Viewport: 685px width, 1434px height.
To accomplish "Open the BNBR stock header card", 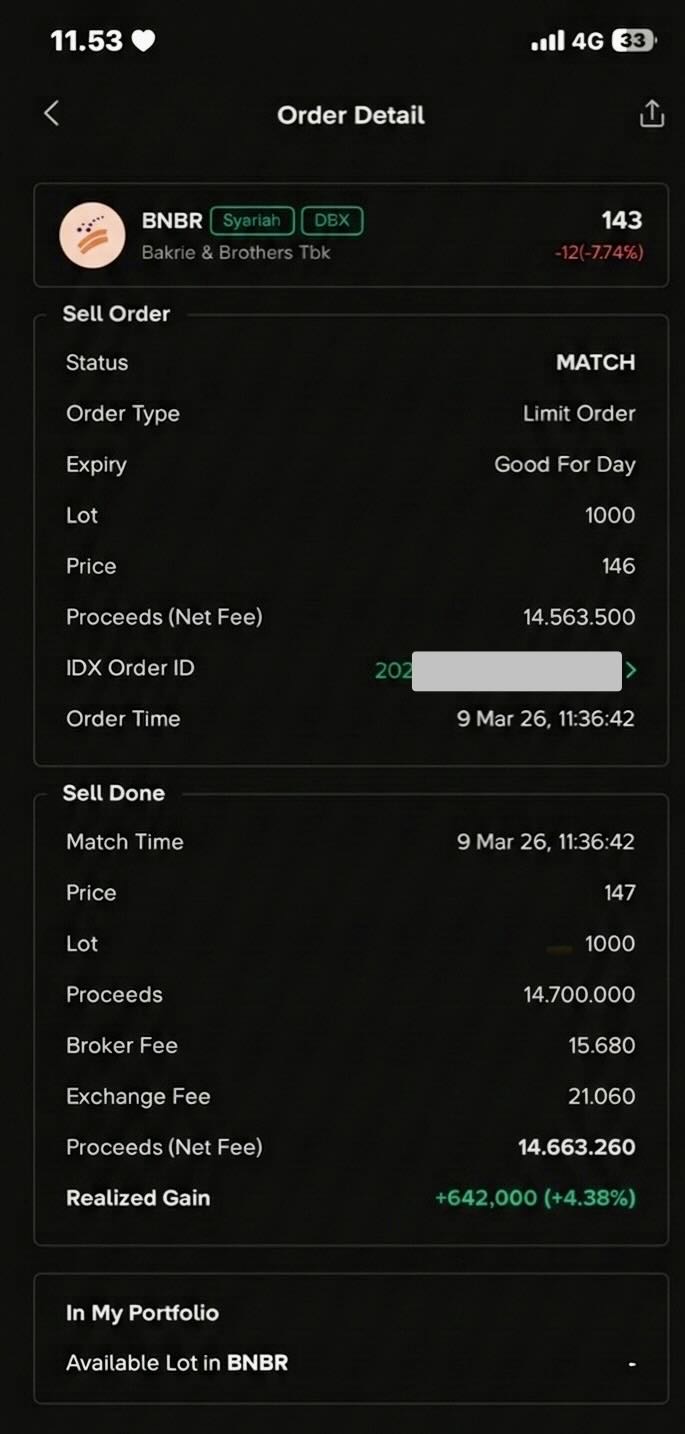I will pos(351,235).
